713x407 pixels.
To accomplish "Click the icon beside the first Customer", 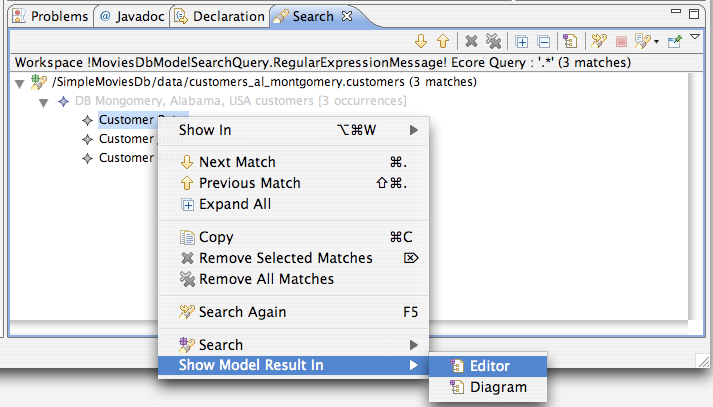I will (x=87, y=121).
